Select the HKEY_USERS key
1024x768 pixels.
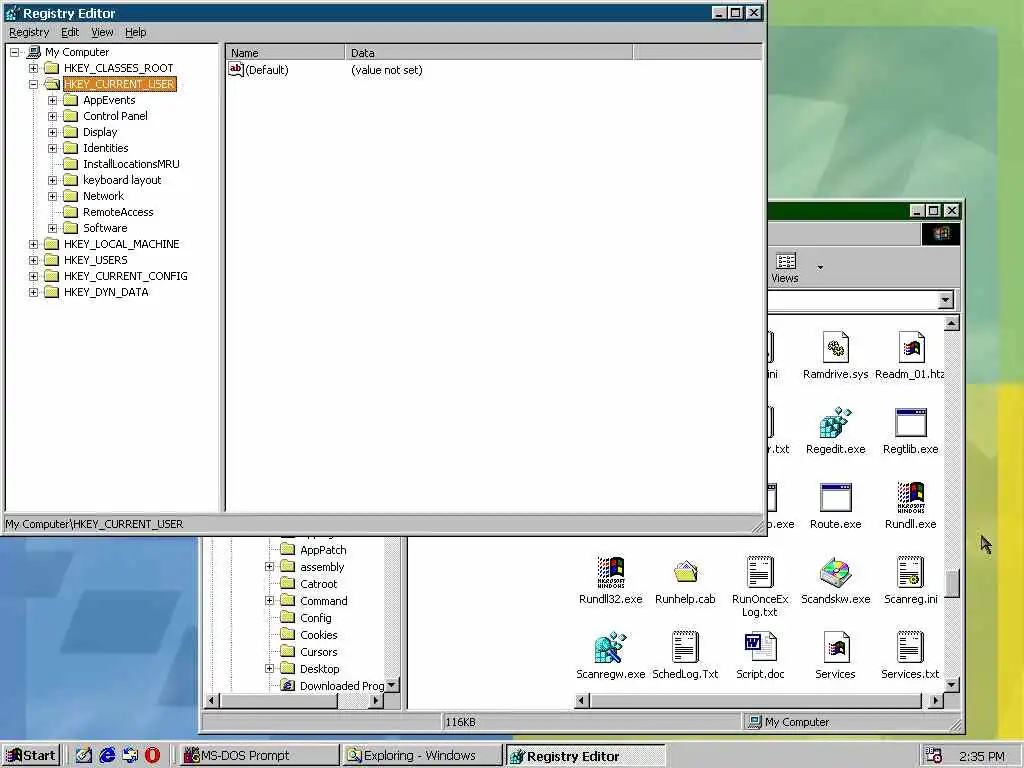95,260
